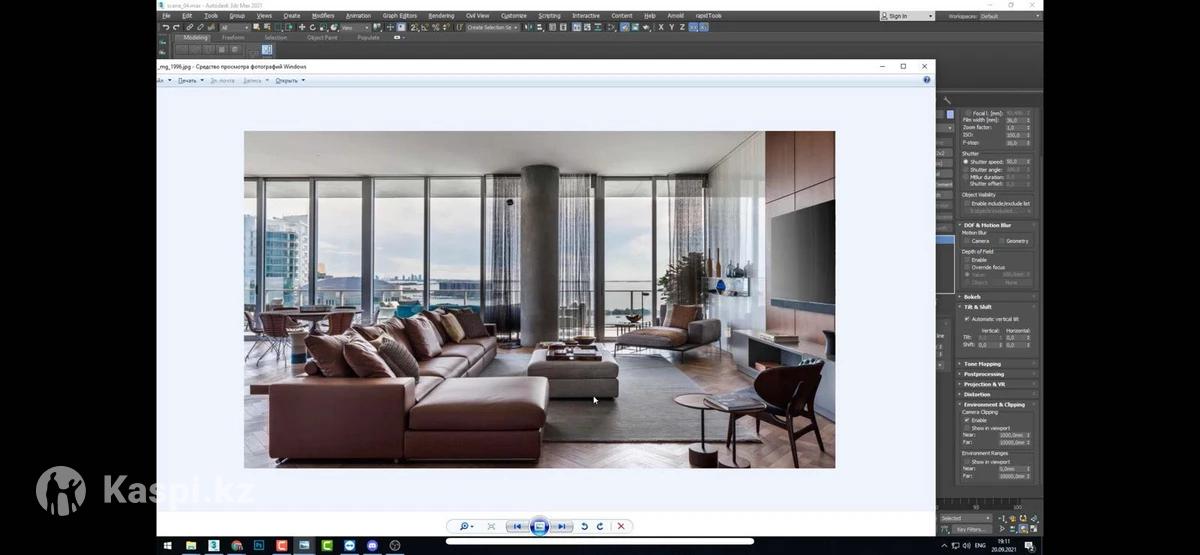Go to the previous photo
The image size is (1200, 555).
coord(517,526)
